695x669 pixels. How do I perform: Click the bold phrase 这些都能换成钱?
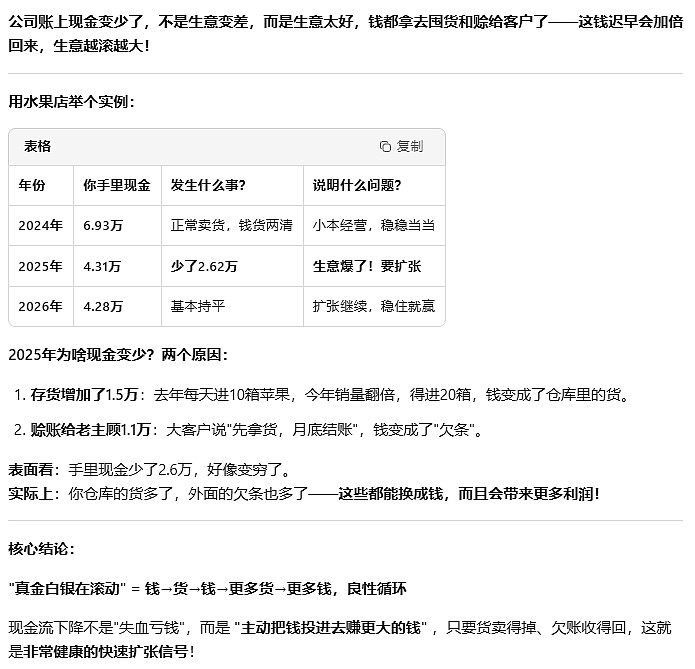point(390,493)
